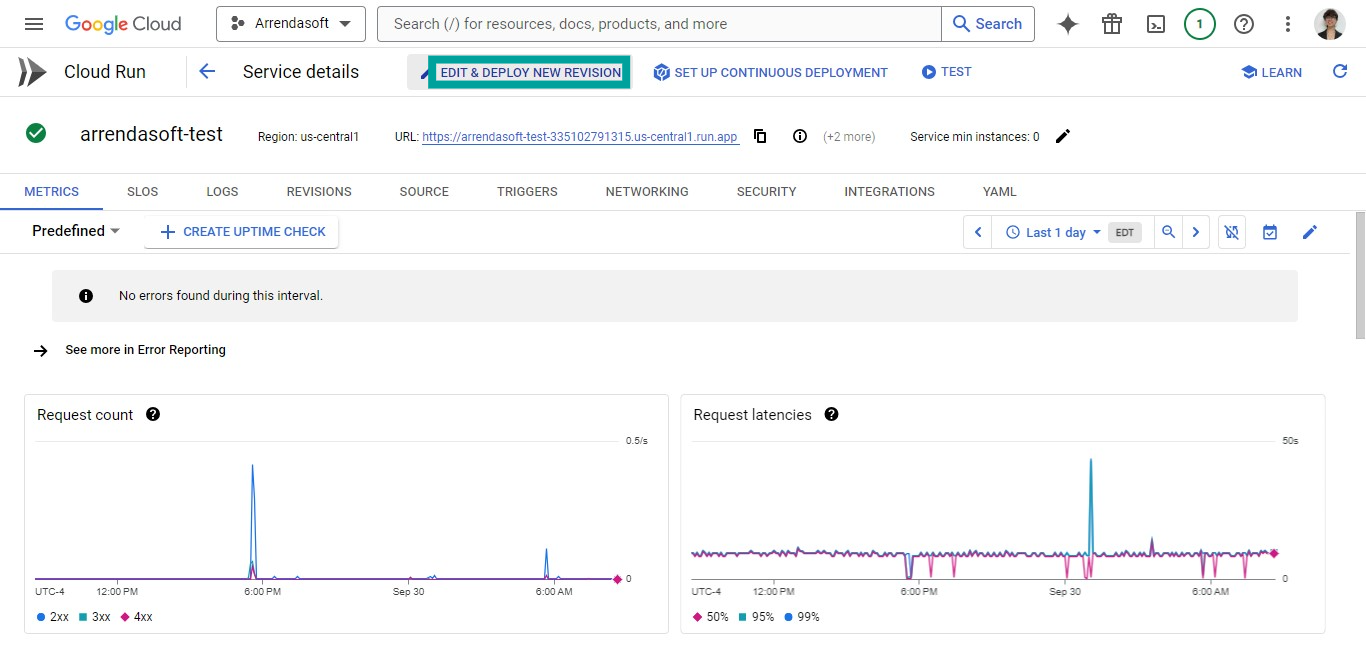Switch to the Metrics tab

tap(52, 191)
